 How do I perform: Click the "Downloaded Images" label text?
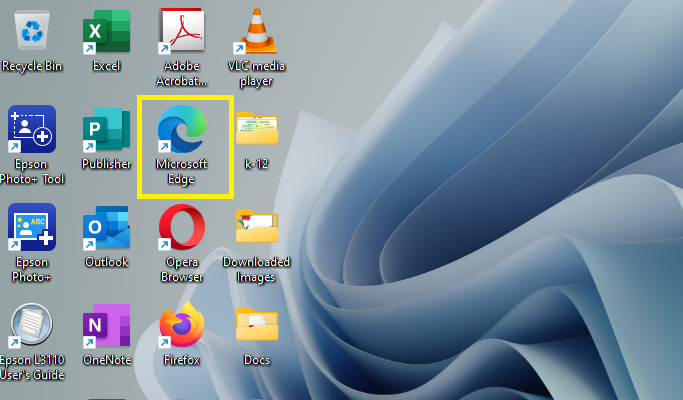256,269
